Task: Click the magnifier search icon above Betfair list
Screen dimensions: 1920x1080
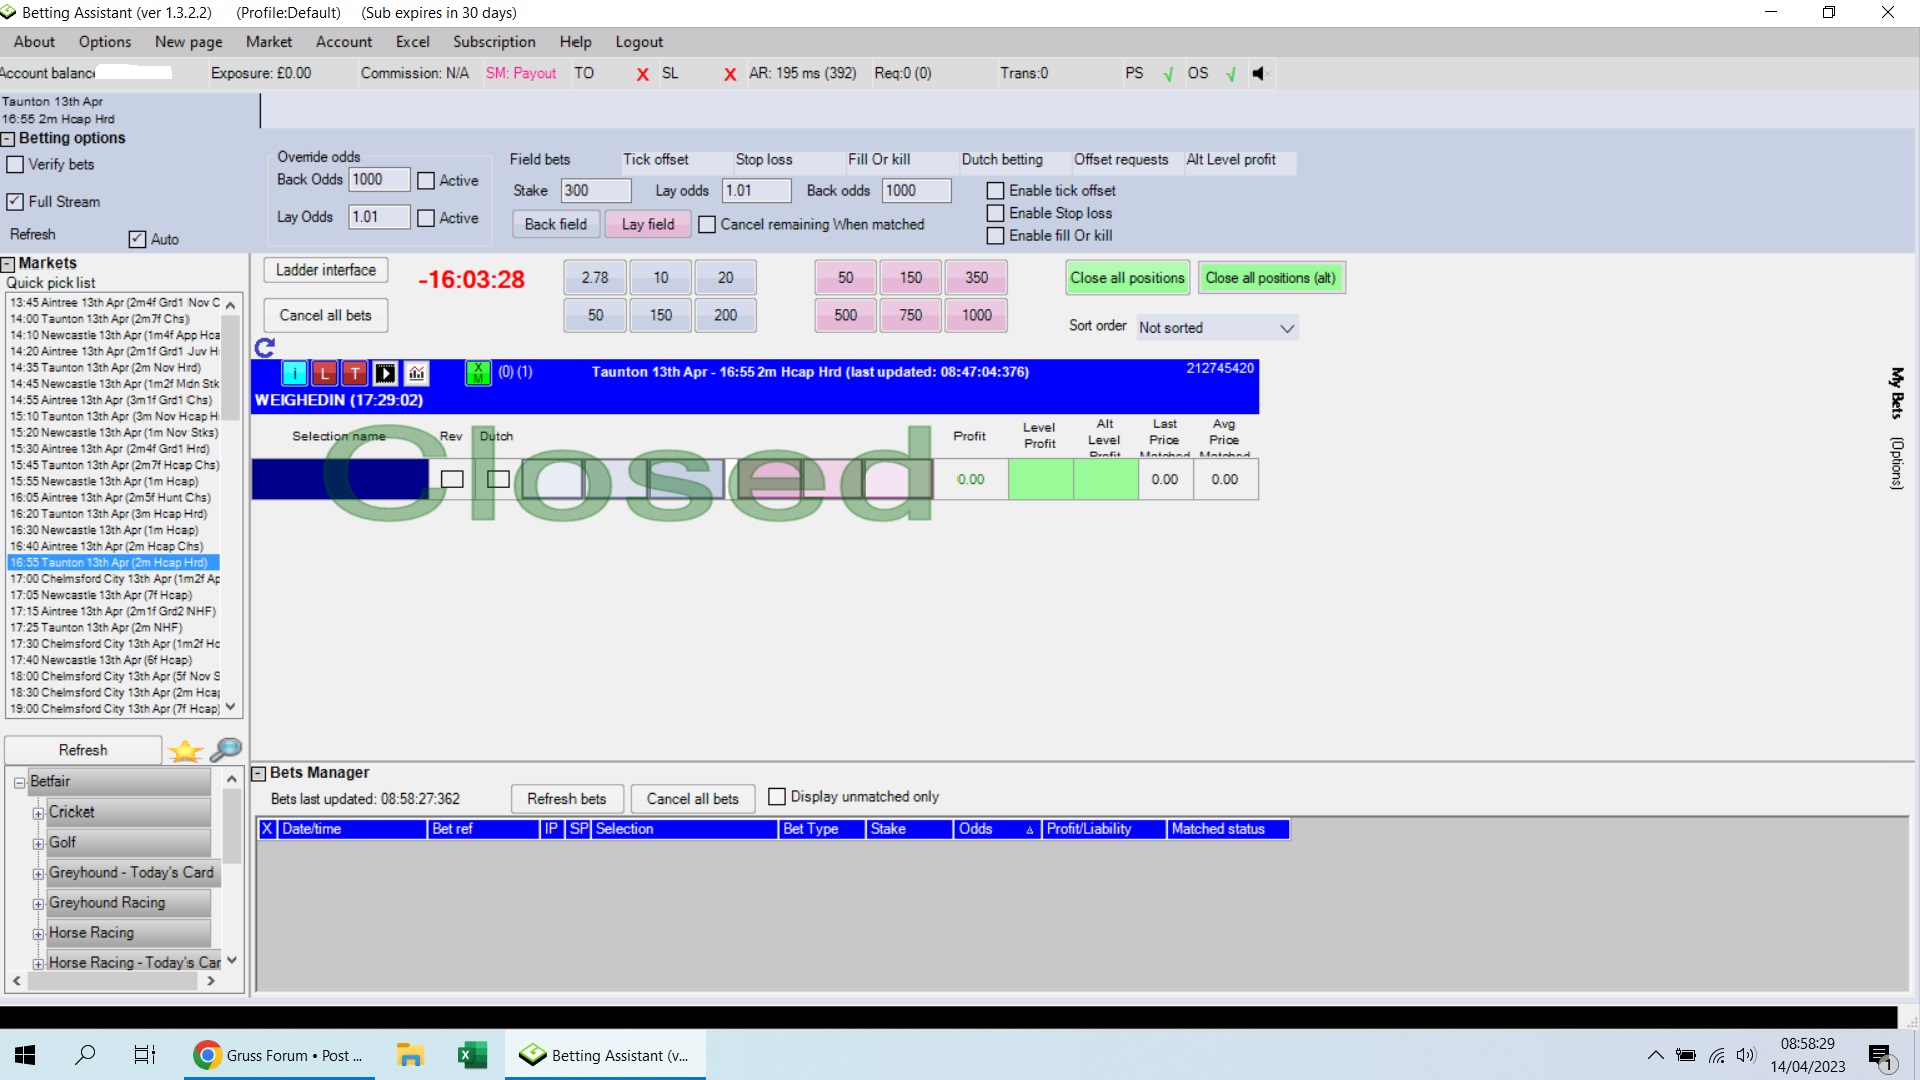Action: (x=226, y=750)
